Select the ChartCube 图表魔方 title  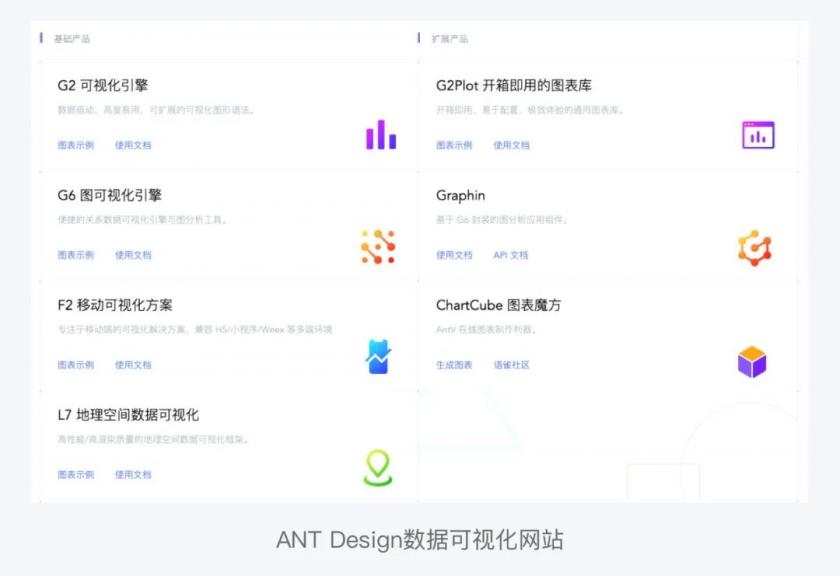click(x=498, y=305)
